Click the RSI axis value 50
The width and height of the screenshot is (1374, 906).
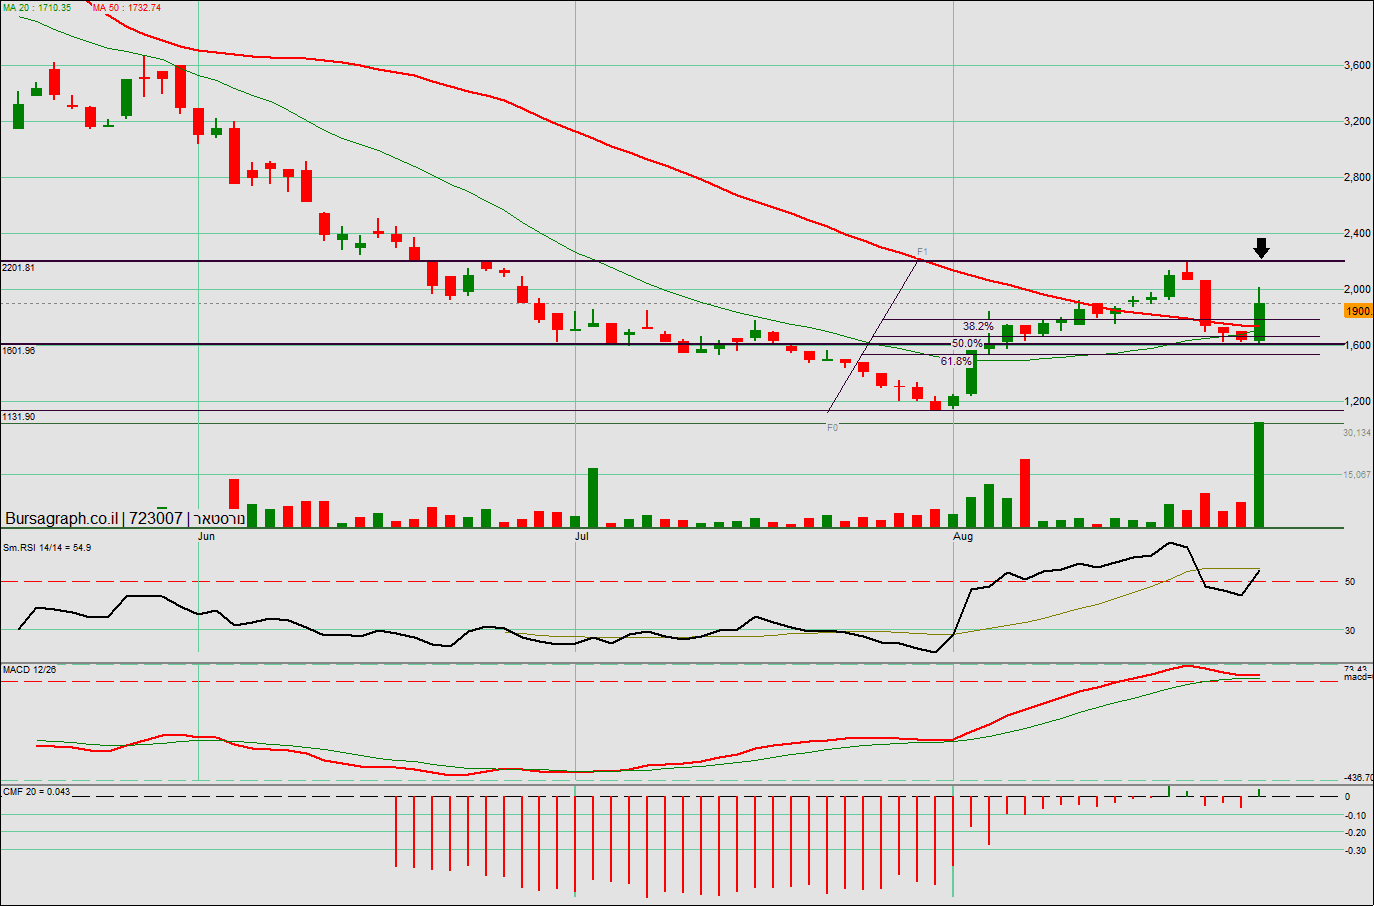click(1350, 582)
